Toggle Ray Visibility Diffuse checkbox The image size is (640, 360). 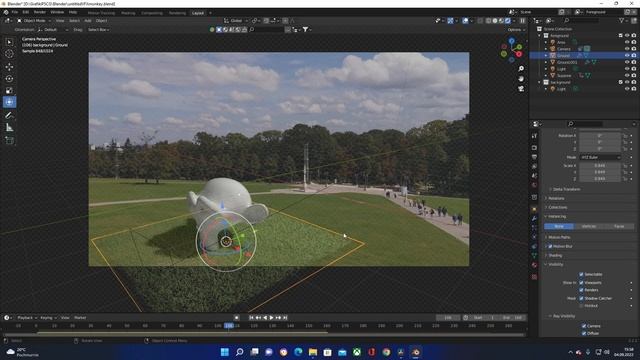click(584, 333)
